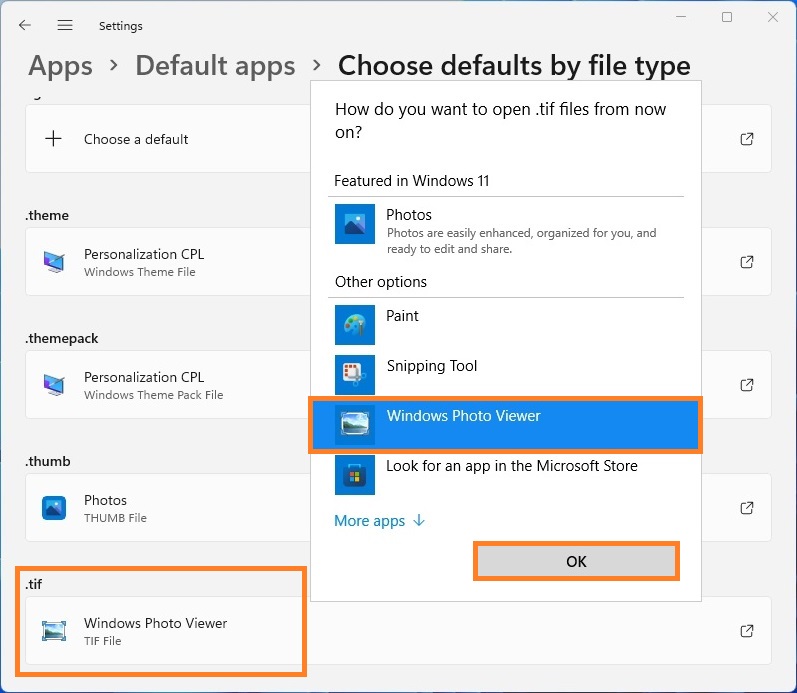Screen dimensions: 797x693
Task: Go back with the back arrow
Action: pyautogui.click(x=24, y=25)
